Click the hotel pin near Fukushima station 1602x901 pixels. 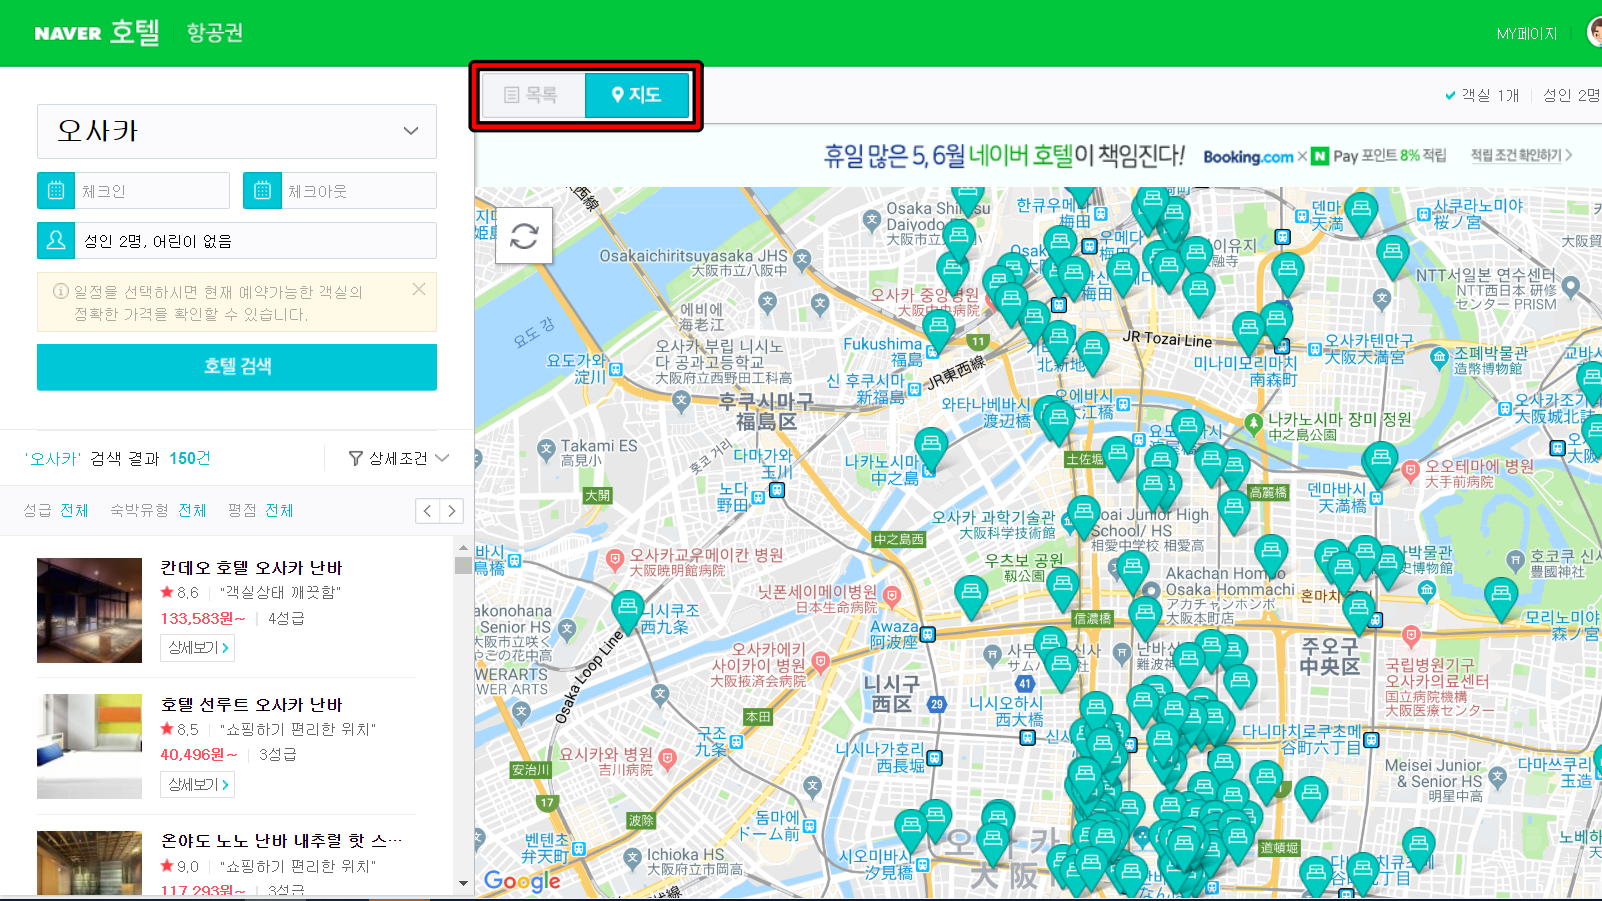click(x=938, y=331)
